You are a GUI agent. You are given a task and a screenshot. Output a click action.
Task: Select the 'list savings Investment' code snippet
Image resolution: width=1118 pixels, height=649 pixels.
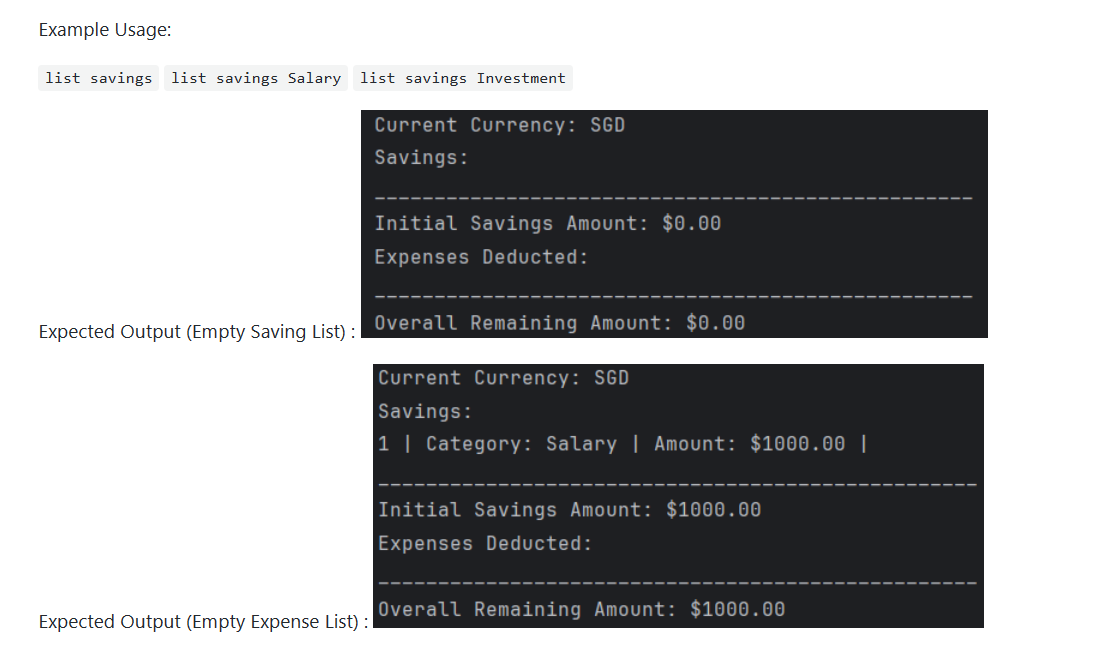[x=463, y=78]
